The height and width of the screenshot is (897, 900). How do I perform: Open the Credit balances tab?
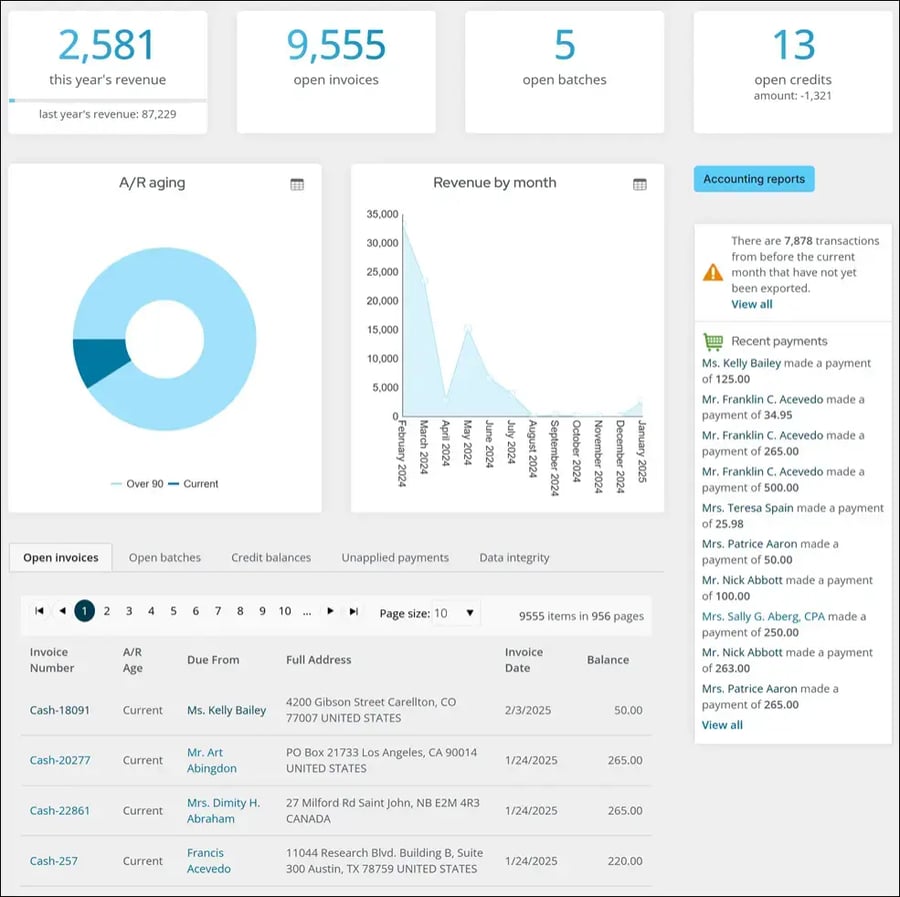270,558
